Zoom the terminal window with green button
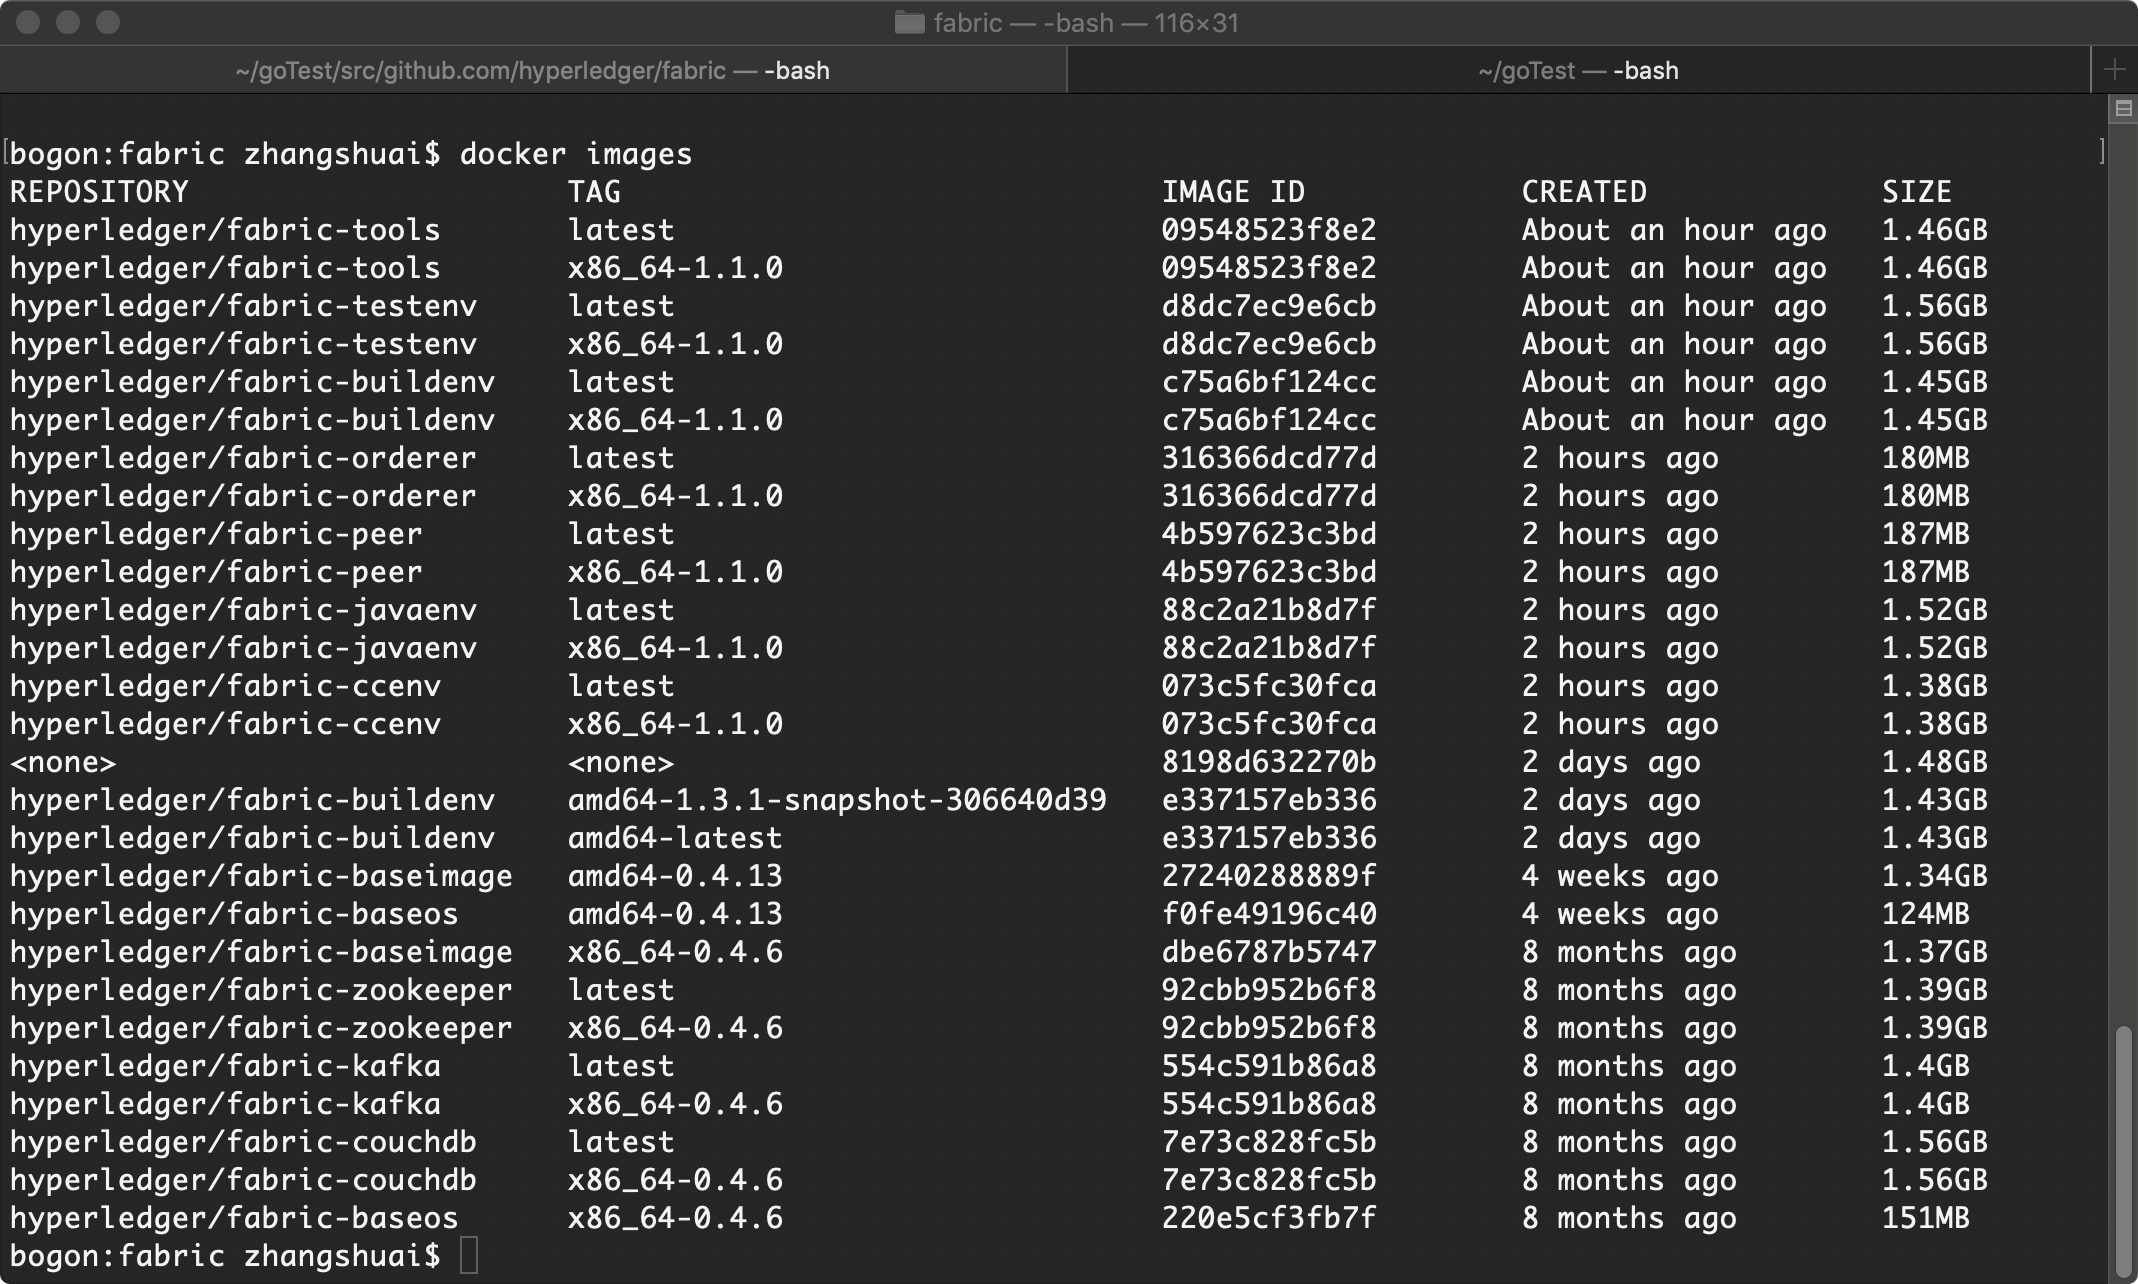Image resolution: width=2138 pixels, height=1284 pixels. [x=108, y=22]
